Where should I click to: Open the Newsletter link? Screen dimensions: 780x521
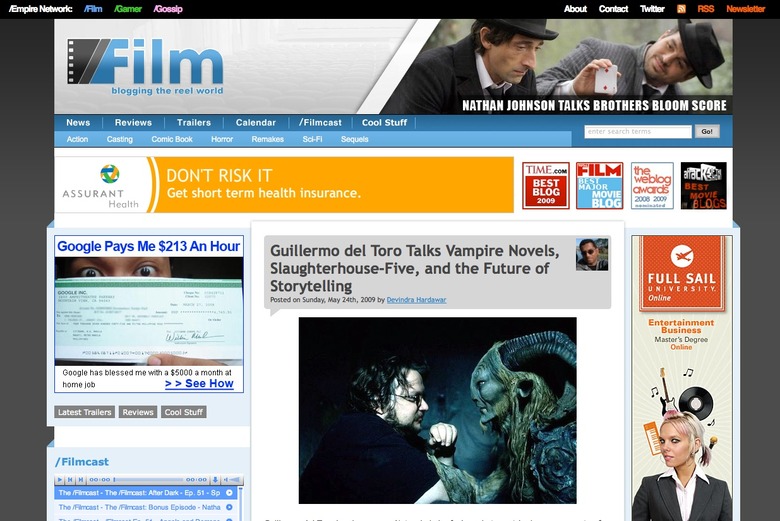[x=745, y=9]
